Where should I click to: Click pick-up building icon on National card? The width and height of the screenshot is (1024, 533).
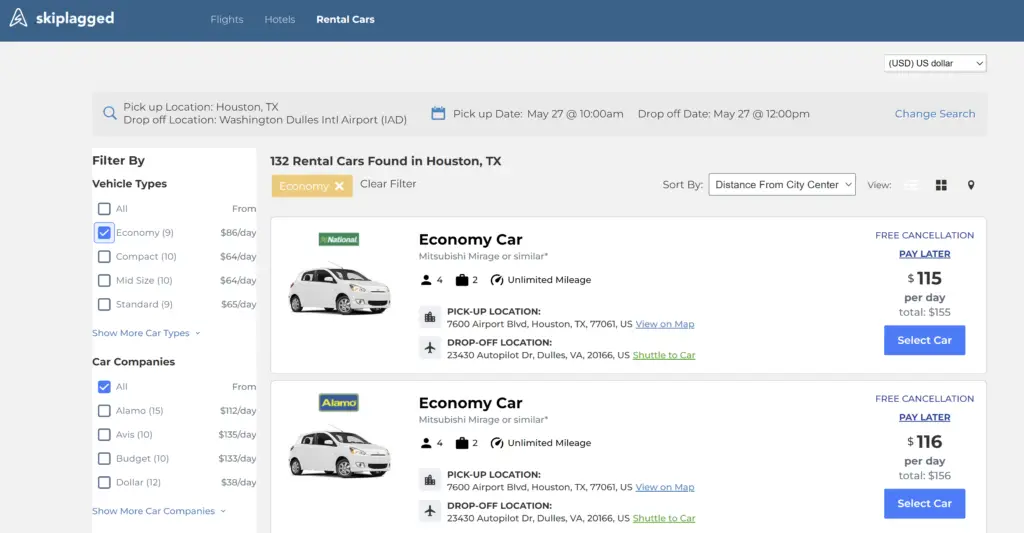430,317
